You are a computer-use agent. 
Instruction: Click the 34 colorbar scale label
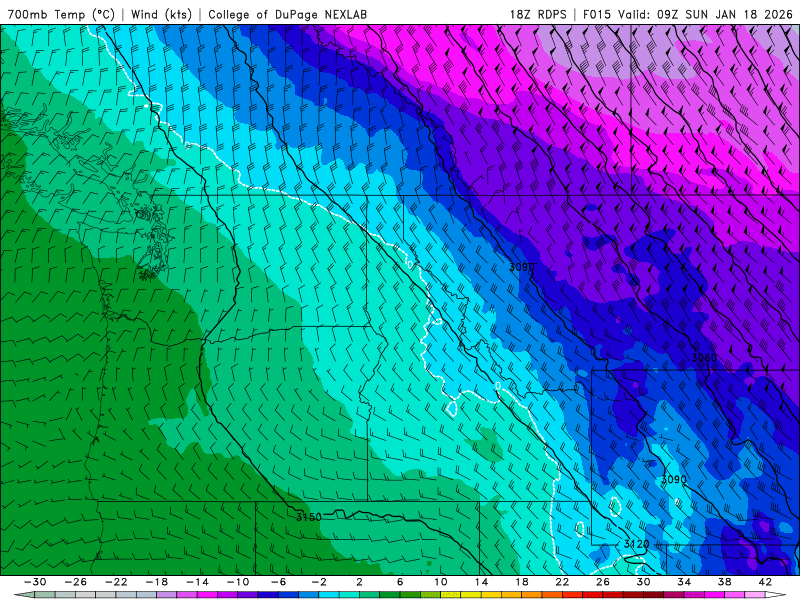pyautogui.click(x=684, y=582)
